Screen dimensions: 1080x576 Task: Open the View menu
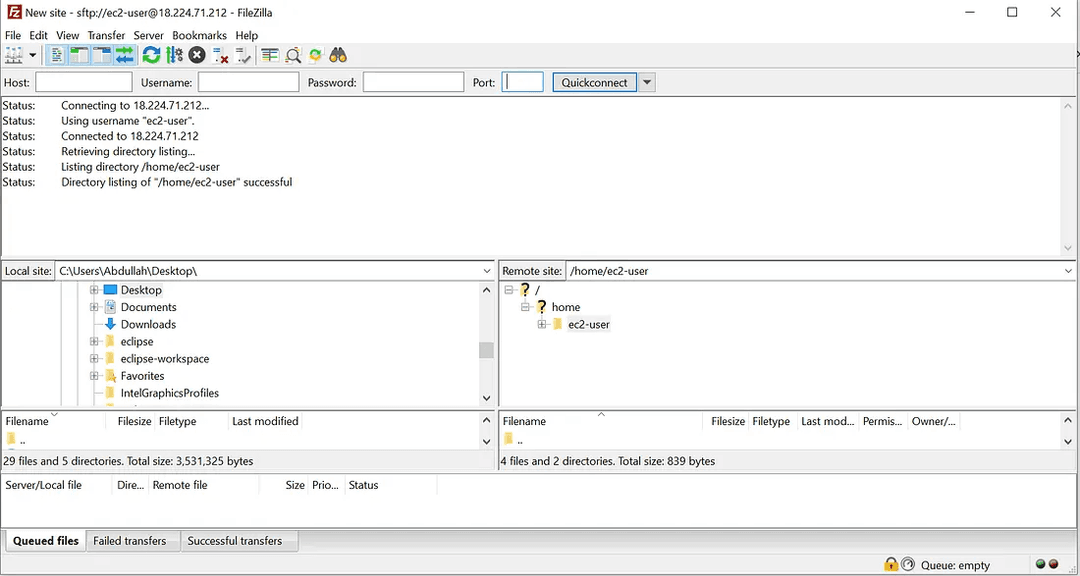68,35
